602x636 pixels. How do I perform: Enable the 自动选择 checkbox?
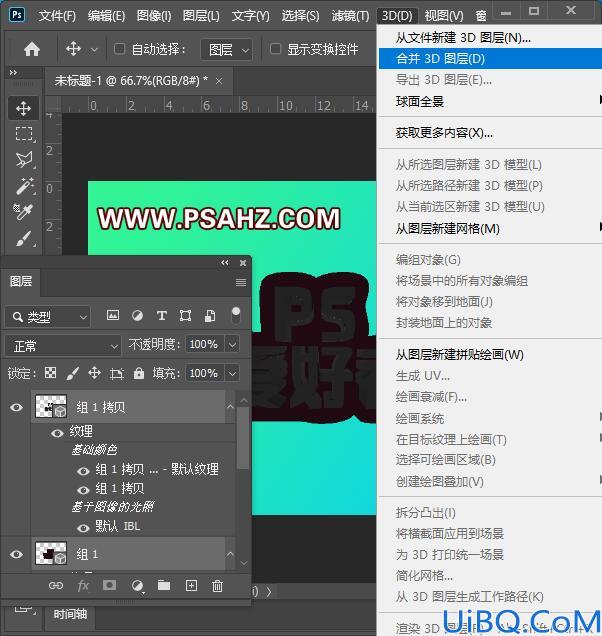coord(119,49)
